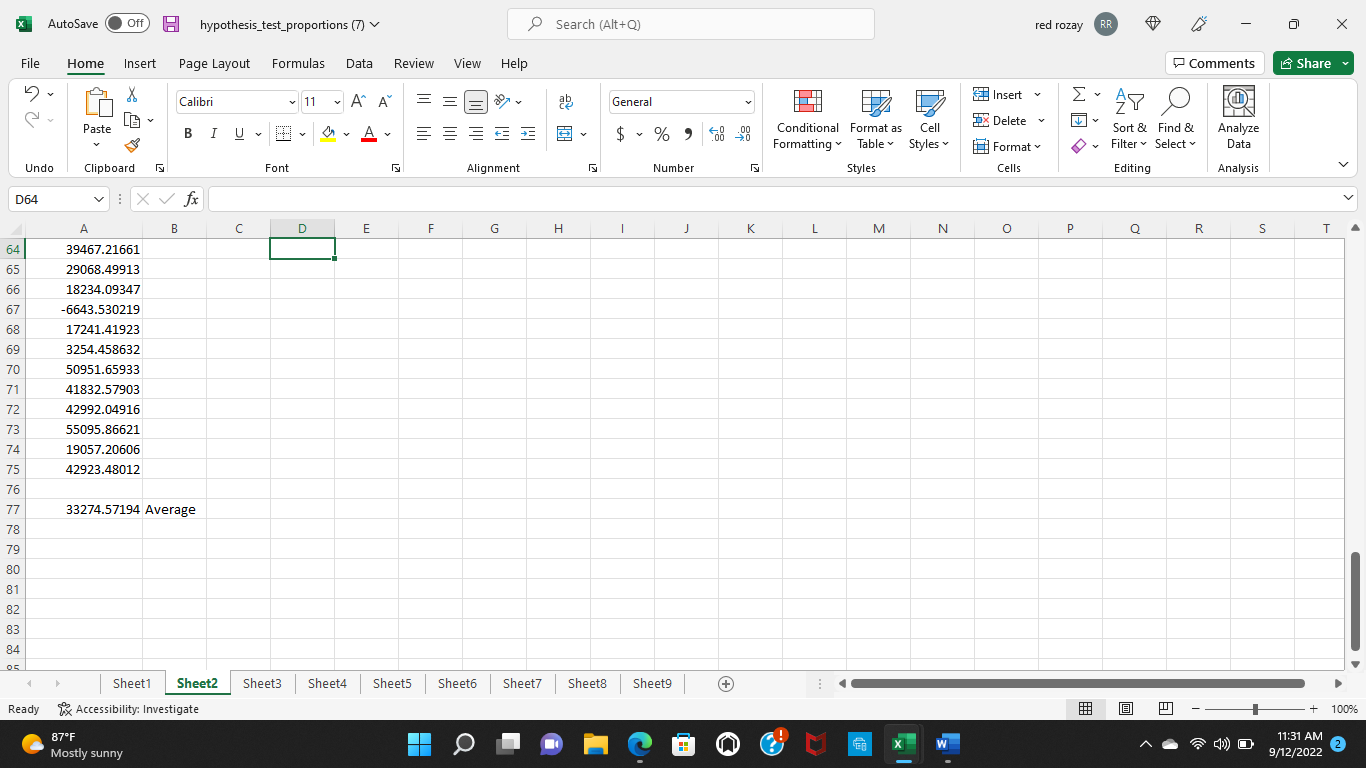Click the zoom slider handle
1366x768 pixels.
point(1255,709)
